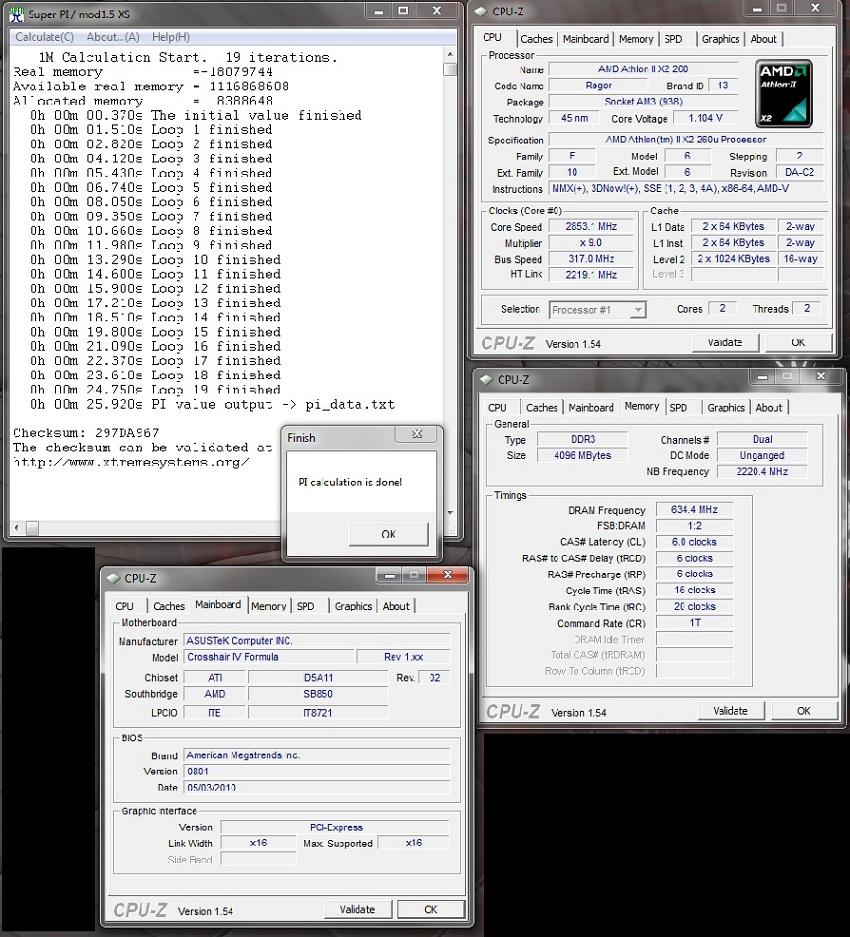Minimize the Super PI window
The height and width of the screenshot is (937, 850).
click(x=378, y=11)
